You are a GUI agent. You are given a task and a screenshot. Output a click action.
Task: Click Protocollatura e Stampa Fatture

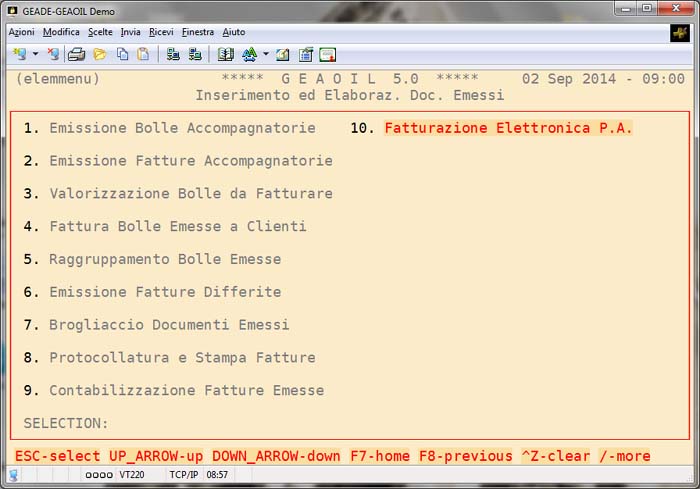(x=182, y=358)
